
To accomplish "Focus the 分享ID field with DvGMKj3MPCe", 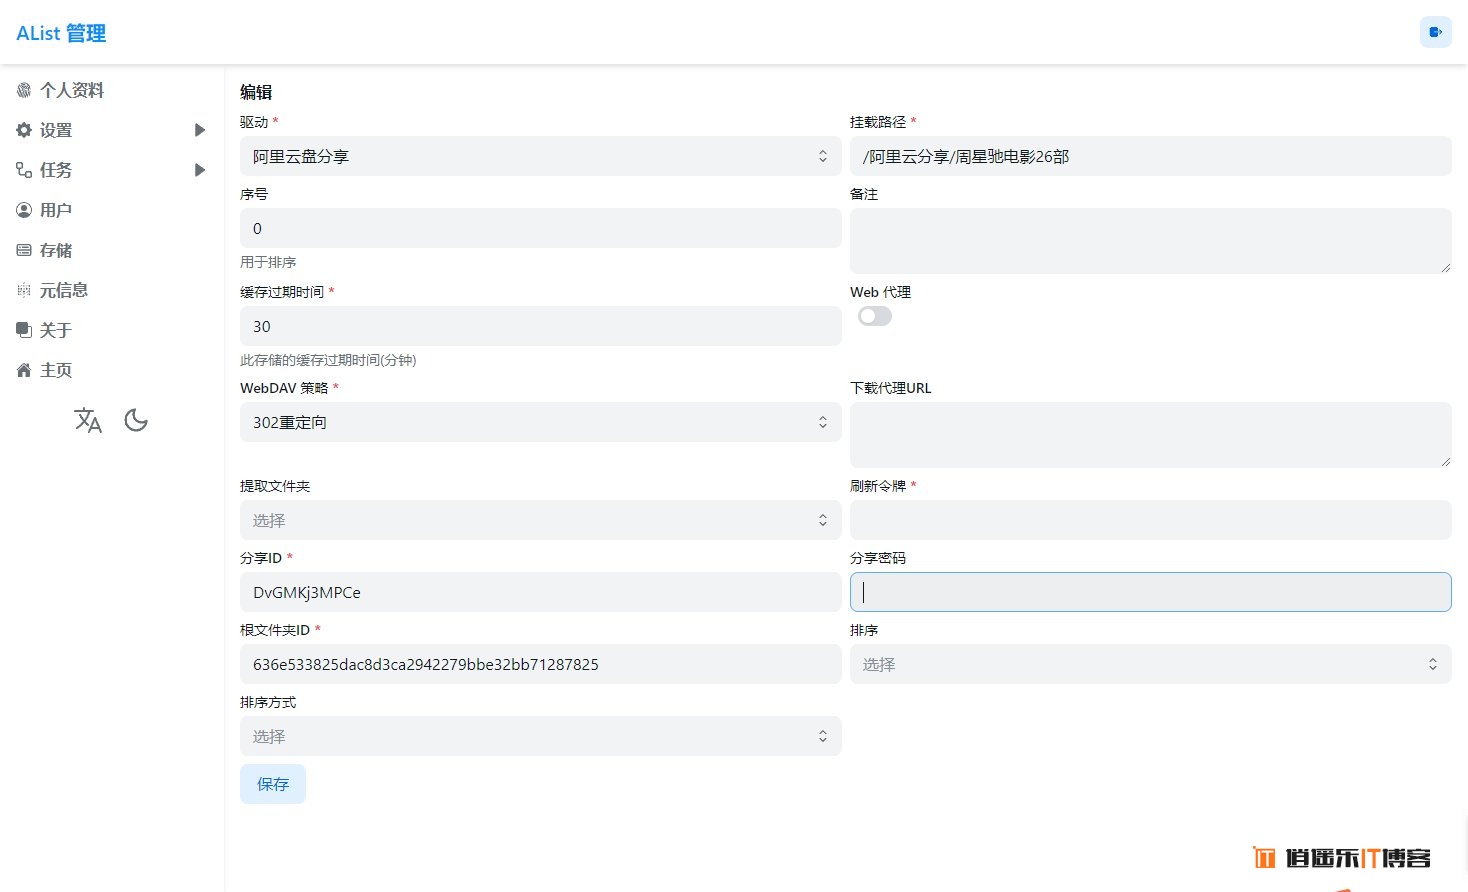I will click(x=541, y=592).
